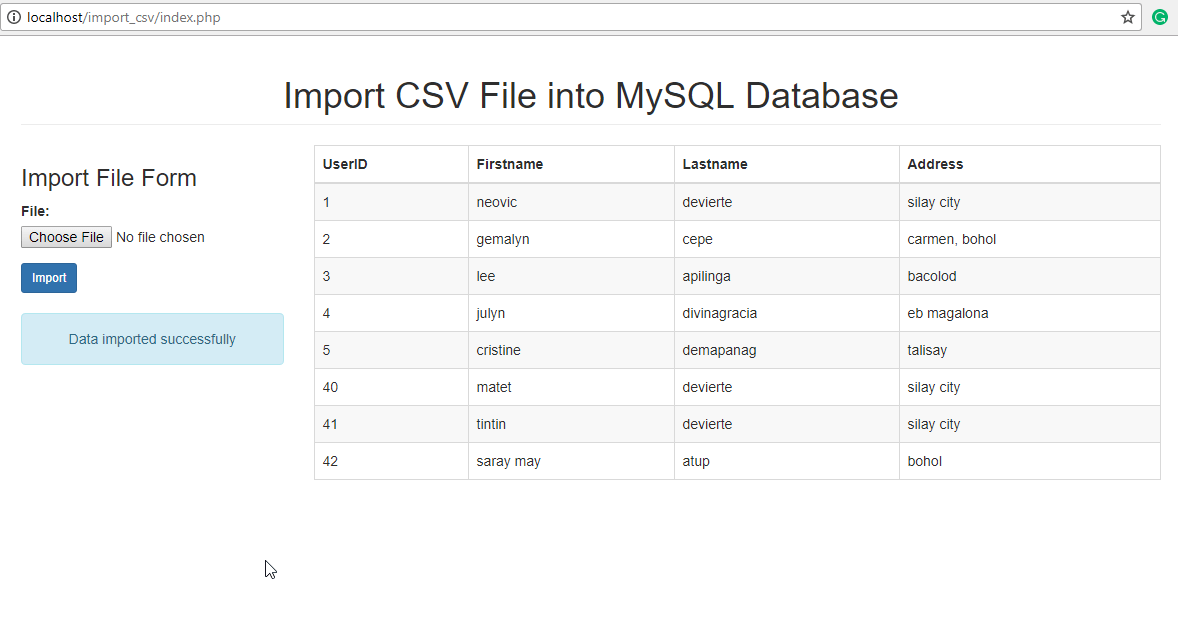Click the Choose File button

click(66, 237)
